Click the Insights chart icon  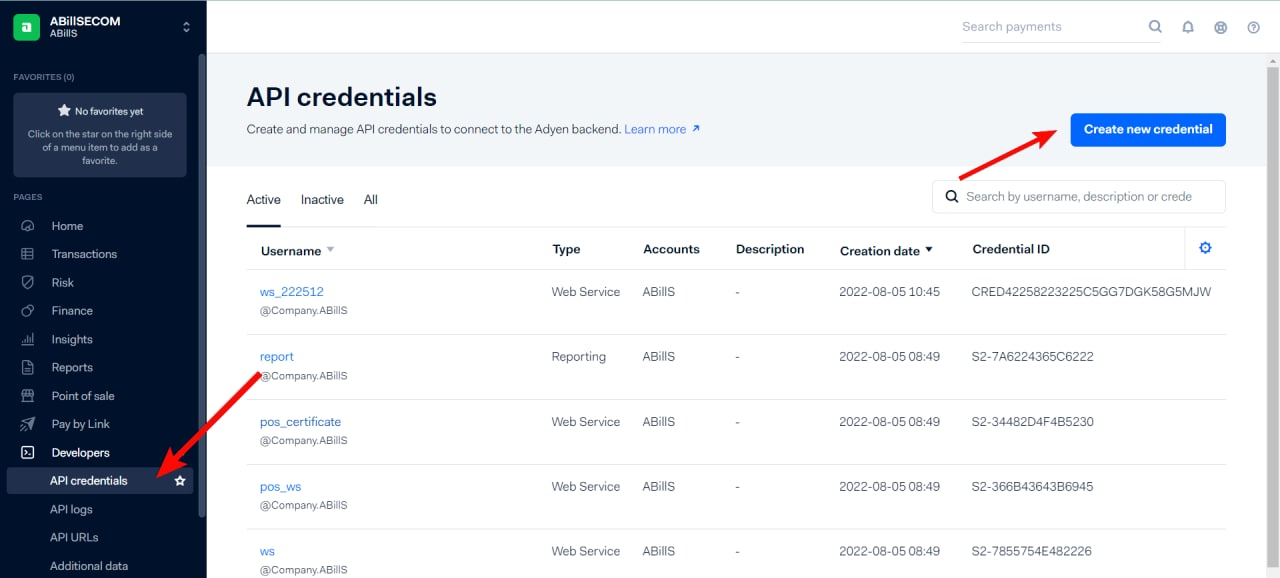point(28,339)
